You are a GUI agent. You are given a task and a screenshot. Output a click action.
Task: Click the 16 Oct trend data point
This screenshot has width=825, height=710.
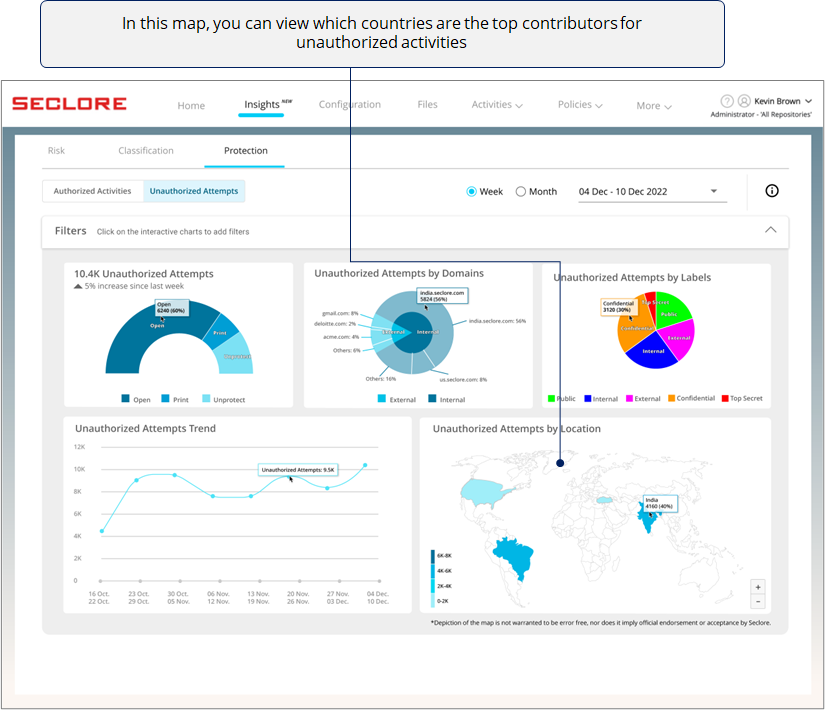pos(102,531)
